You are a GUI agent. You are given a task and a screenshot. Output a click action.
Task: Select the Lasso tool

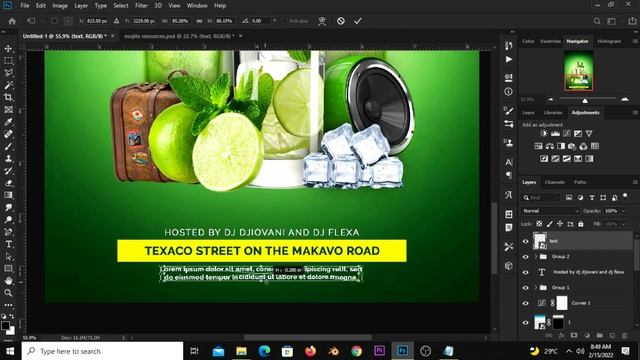(8, 73)
